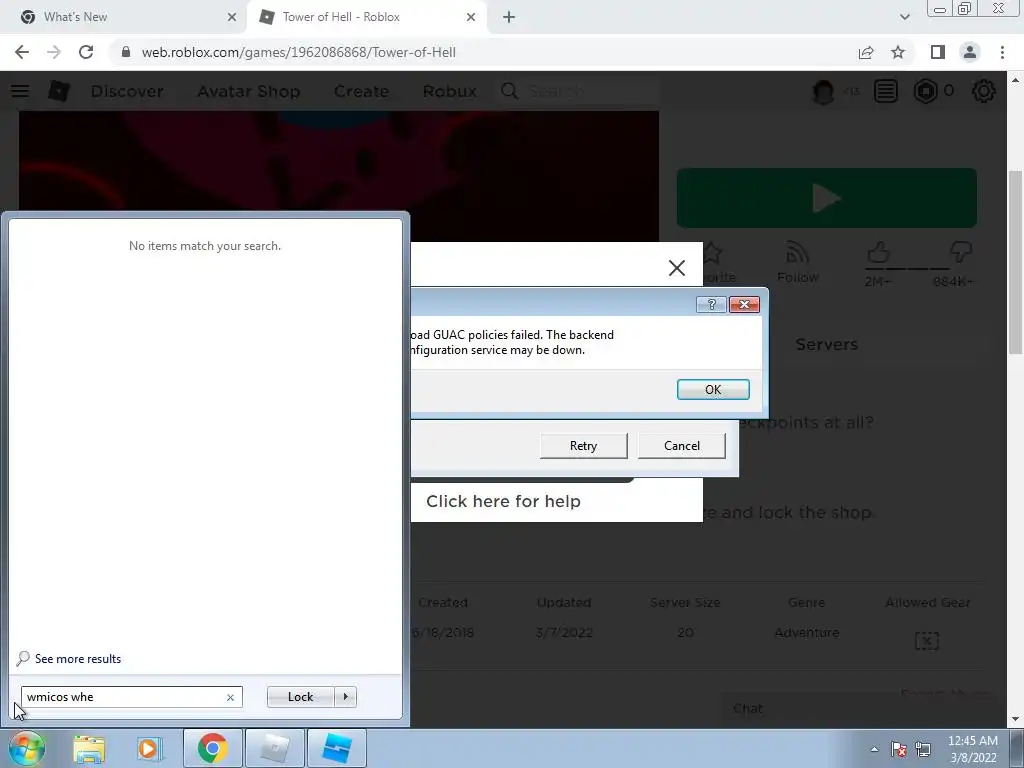Open the blue Roblox Studio taskbar icon
Viewport: 1024px width, 768px height.
click(336, 748)
